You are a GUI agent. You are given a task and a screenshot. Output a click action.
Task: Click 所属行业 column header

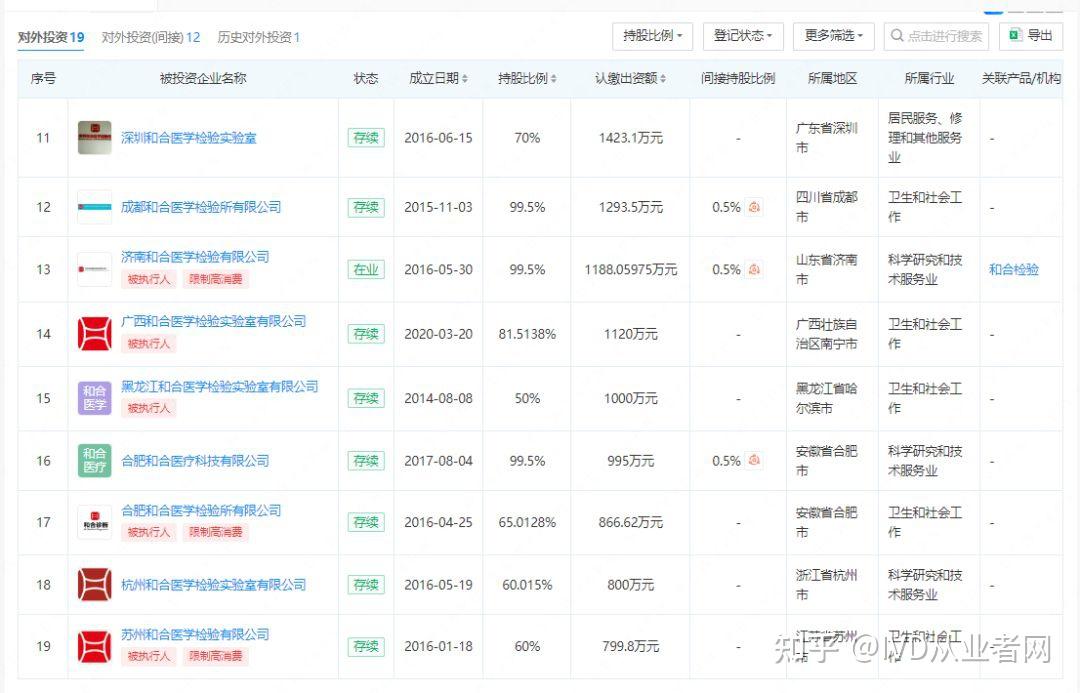(928, 79)
